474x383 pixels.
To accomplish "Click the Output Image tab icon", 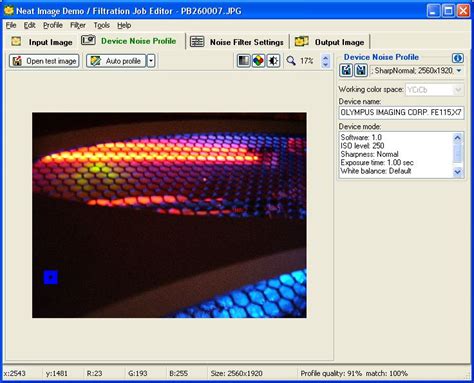I will click(302, 41).
